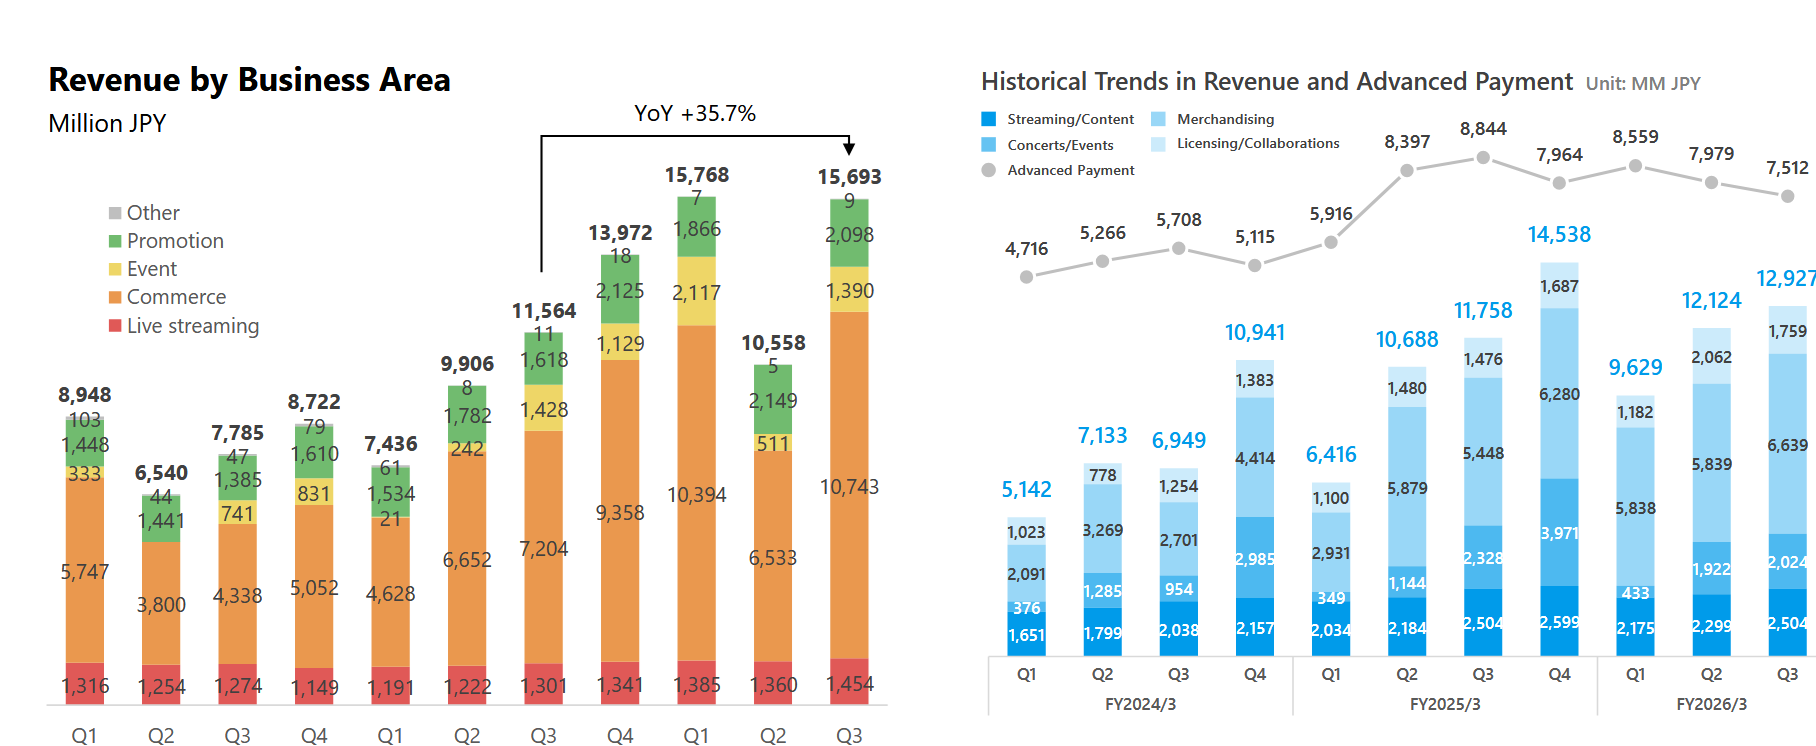Click the "Unit: MM JPY" note

pyautogui.click(x=1643, y=84)
